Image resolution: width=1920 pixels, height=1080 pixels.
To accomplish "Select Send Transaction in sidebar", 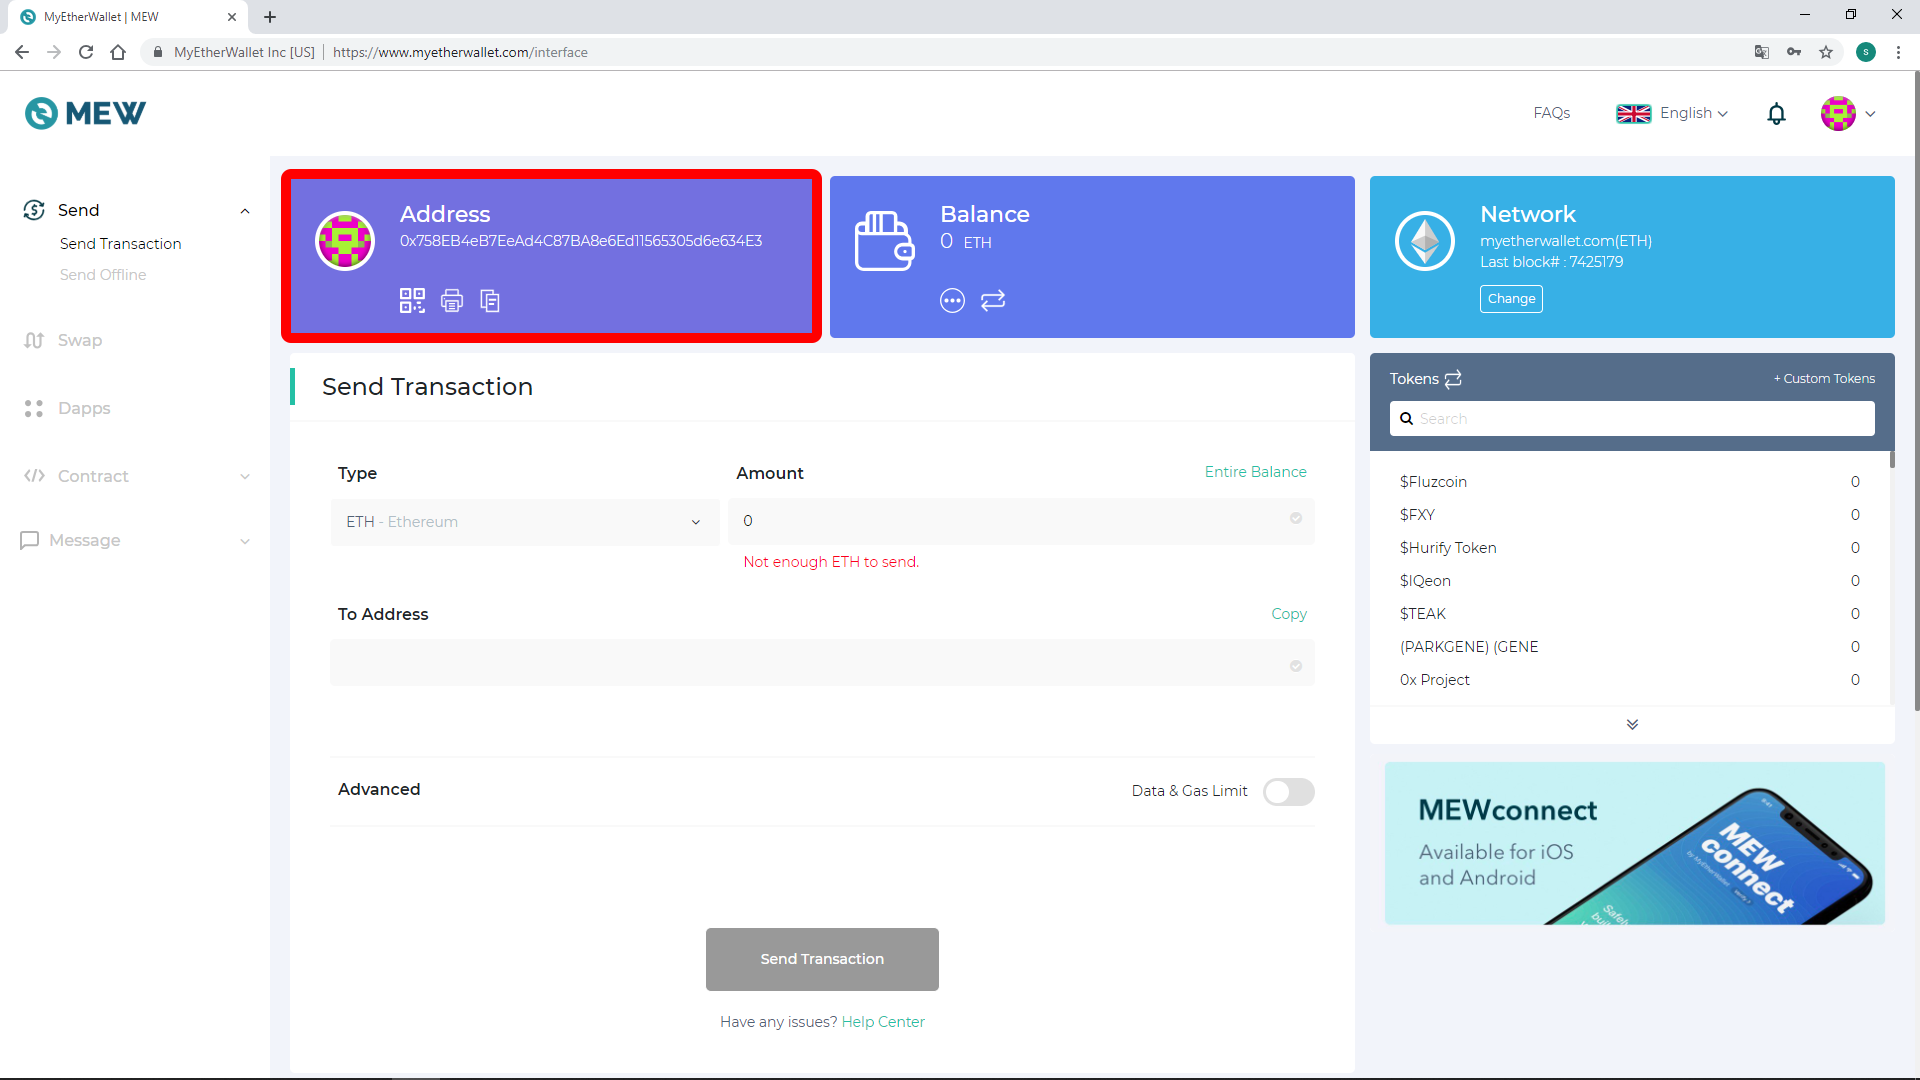I will click(x=121, y=244).
